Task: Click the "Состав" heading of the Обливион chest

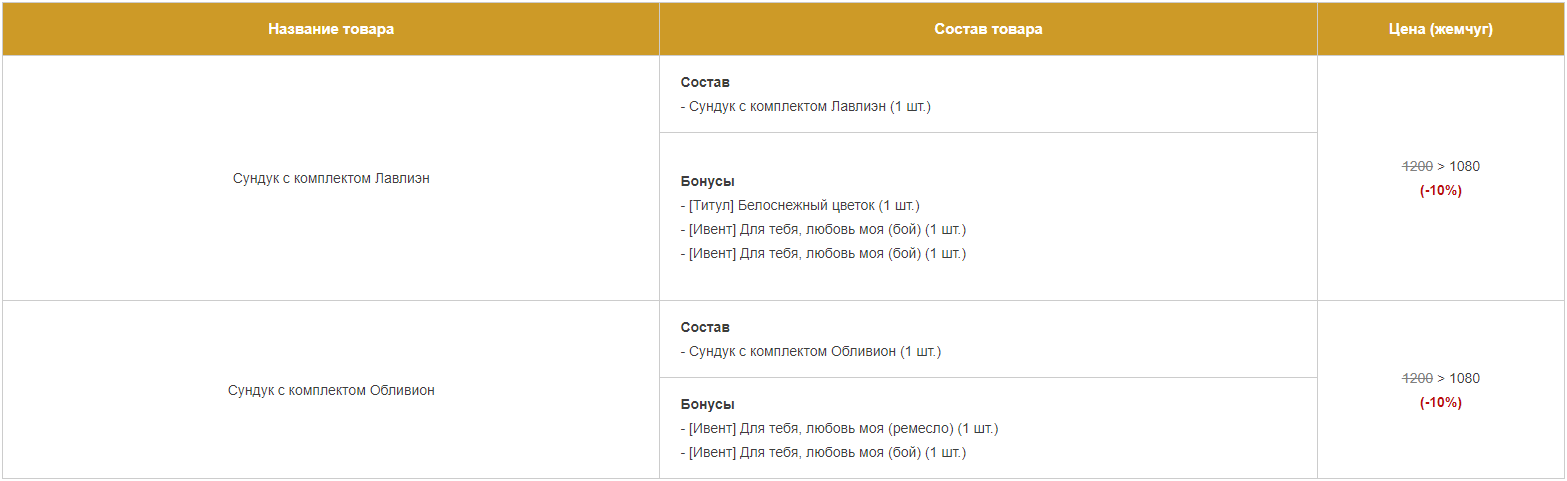Action: 705,327
